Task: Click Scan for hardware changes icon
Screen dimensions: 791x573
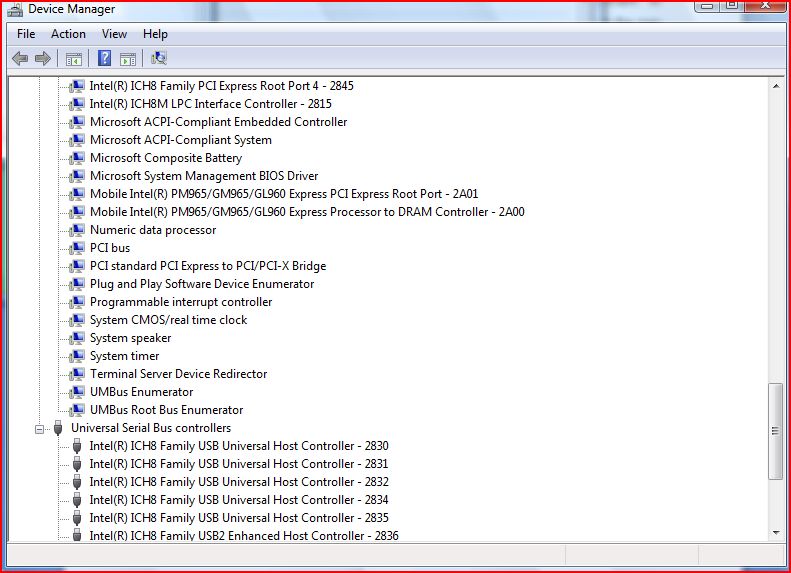Action: pos(159,58)
